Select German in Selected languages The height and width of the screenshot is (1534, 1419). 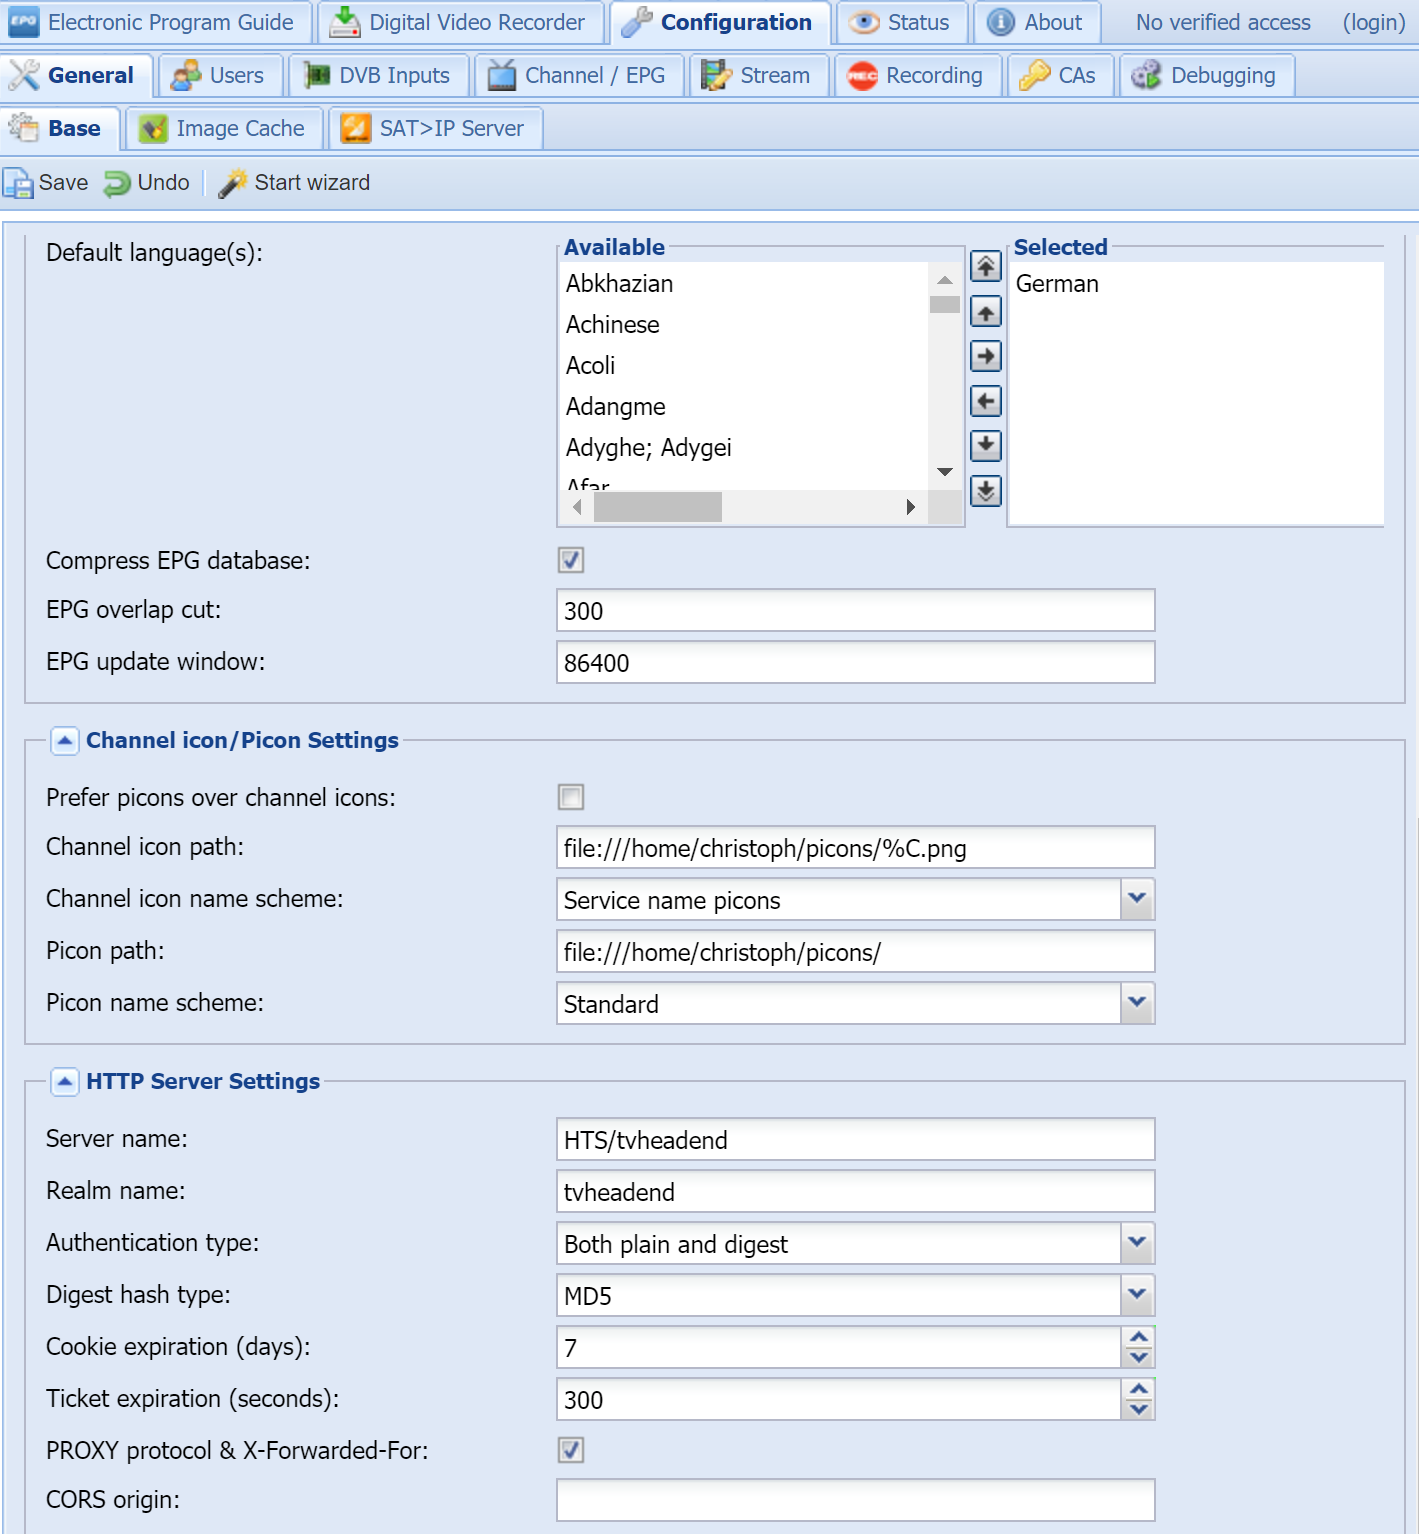[x=1196, y=284]
